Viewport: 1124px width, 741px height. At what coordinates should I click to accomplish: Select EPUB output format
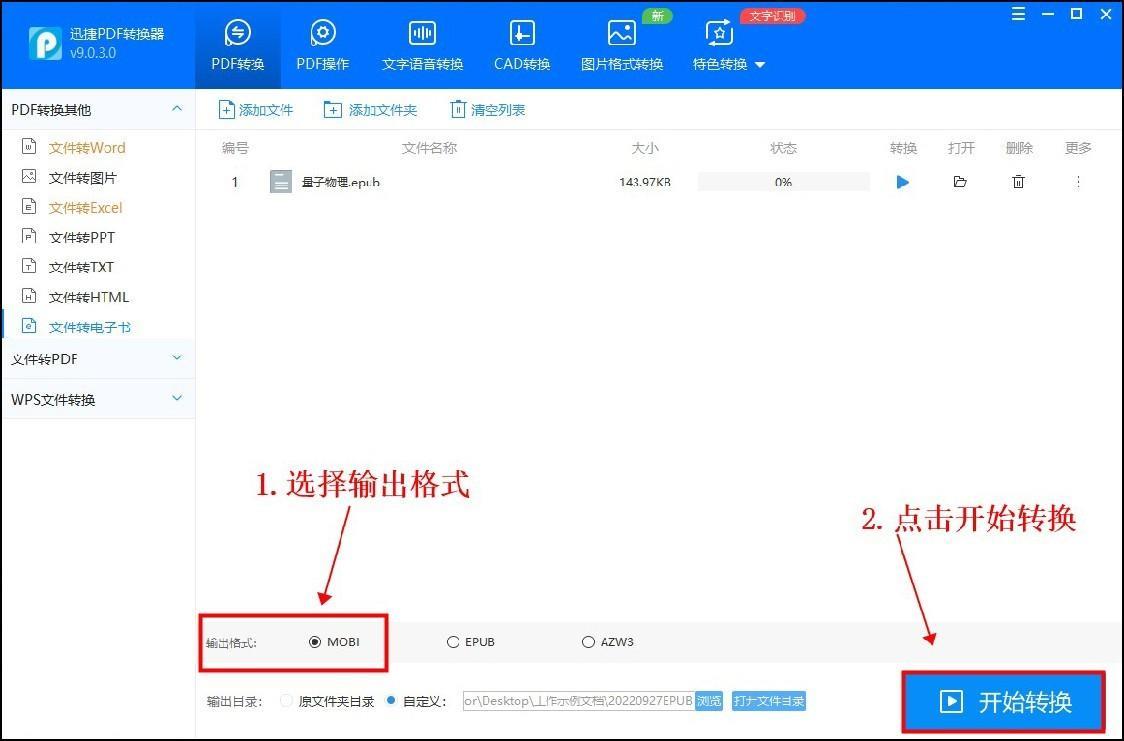tap(454, 642)
